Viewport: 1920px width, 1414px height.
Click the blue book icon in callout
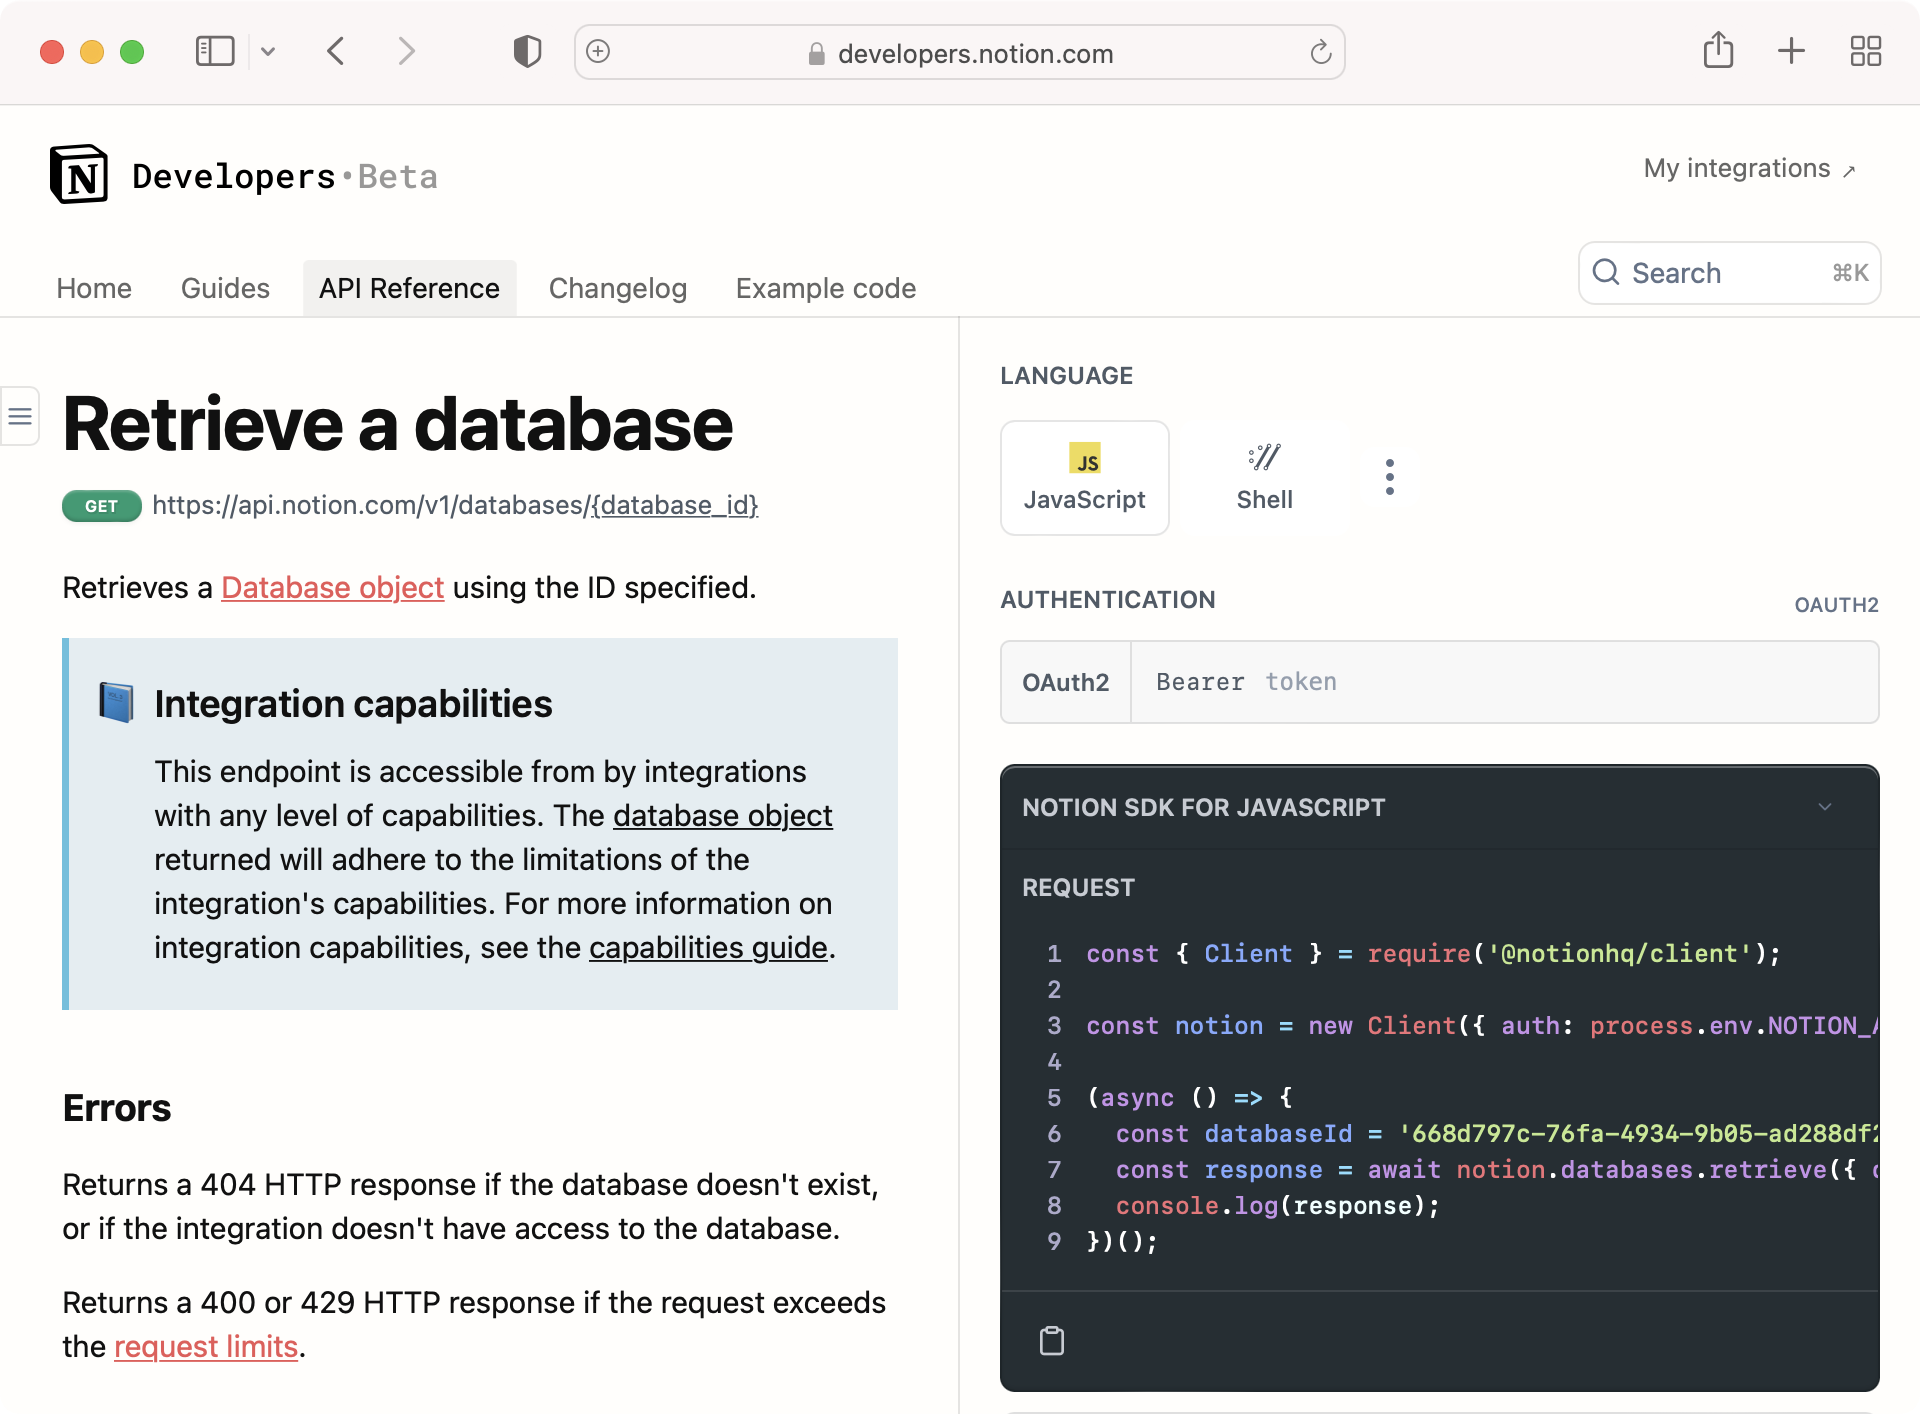(116, 703)
